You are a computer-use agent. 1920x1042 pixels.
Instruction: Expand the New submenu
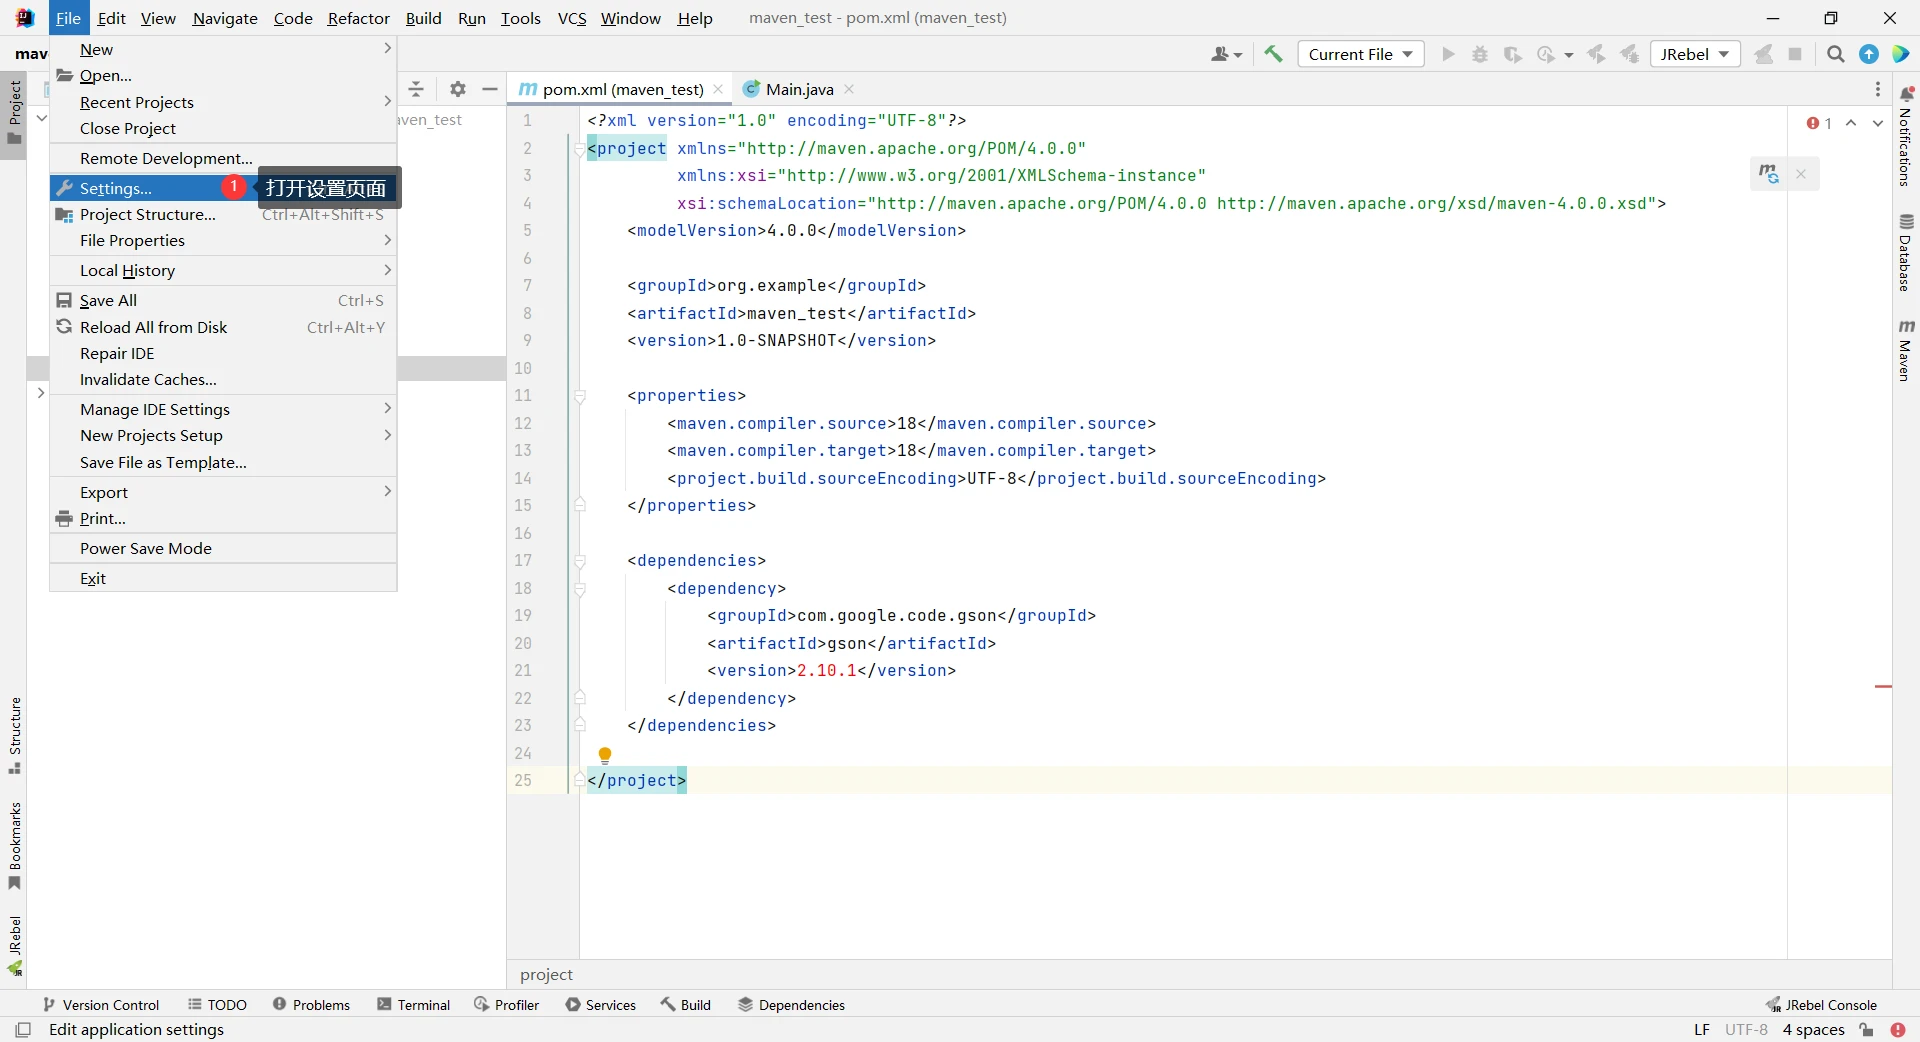(95, 49)
